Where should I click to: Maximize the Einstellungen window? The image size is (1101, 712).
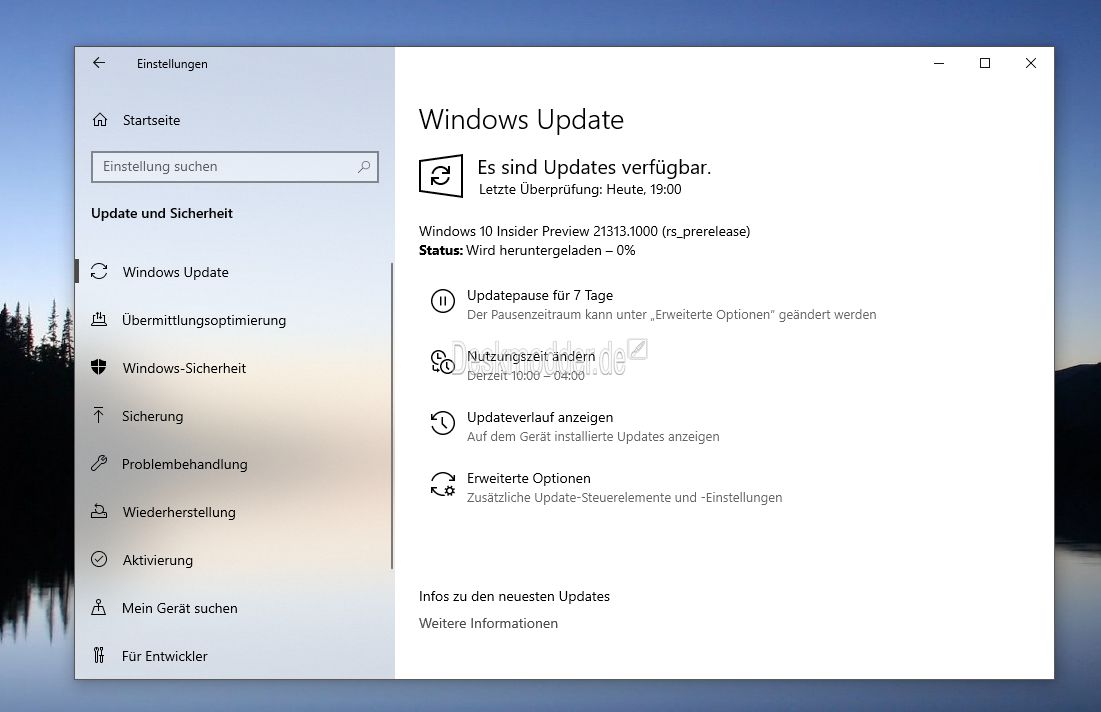tap(984, 63)
